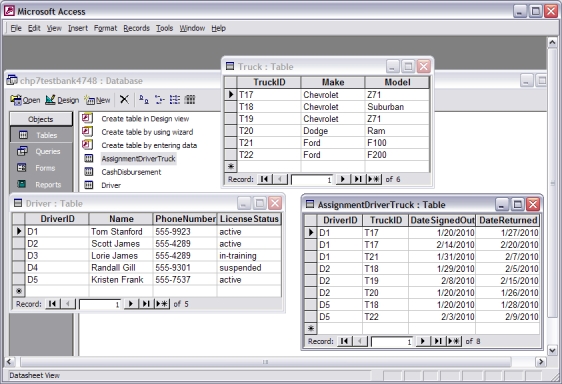
Task: Click record number field in AssignmentDriverTruck table
Action: tap(392, 342)
